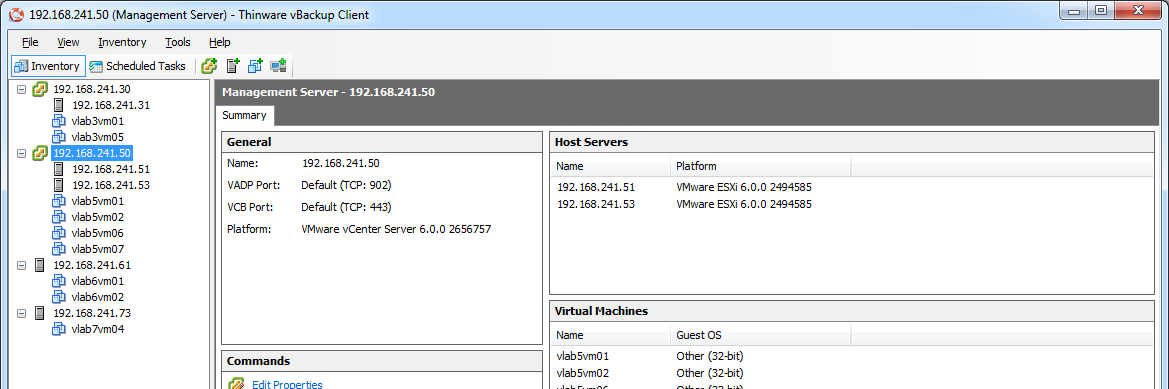Click the VCB Port value Default (TCP: 443)
The height and width of the screenshot is (389, 1169).
(346, 207)
